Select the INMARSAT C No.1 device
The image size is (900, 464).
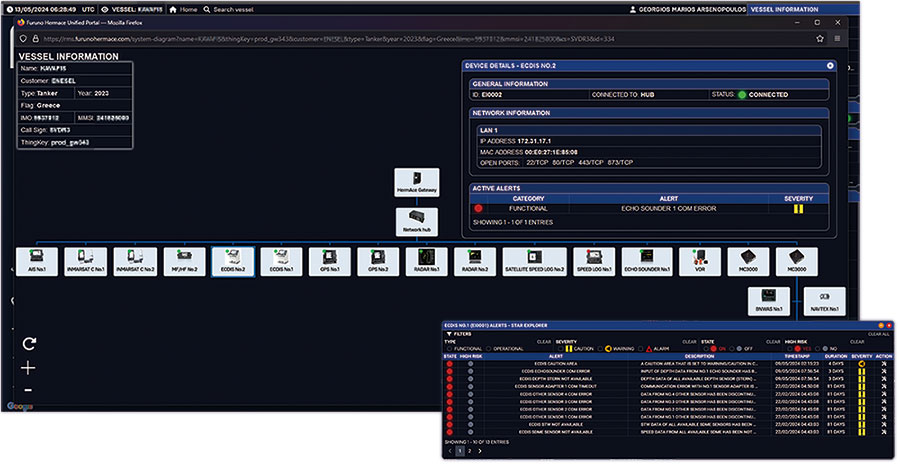point(86,262)
